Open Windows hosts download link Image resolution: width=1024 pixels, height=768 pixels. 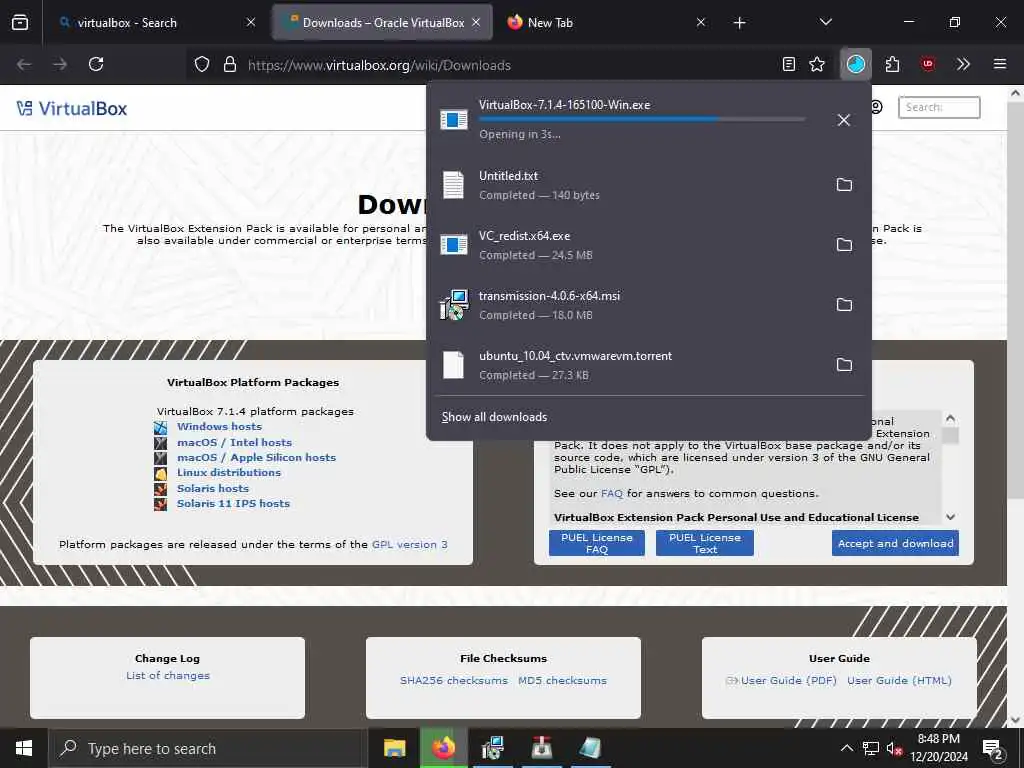coord(219,426)
